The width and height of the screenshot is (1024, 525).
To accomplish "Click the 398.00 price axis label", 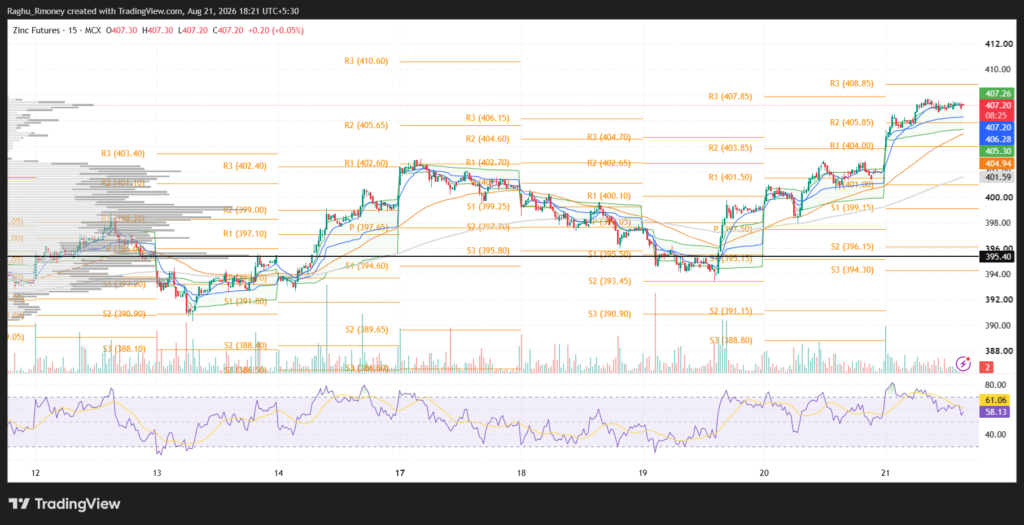I will [999, 223].
